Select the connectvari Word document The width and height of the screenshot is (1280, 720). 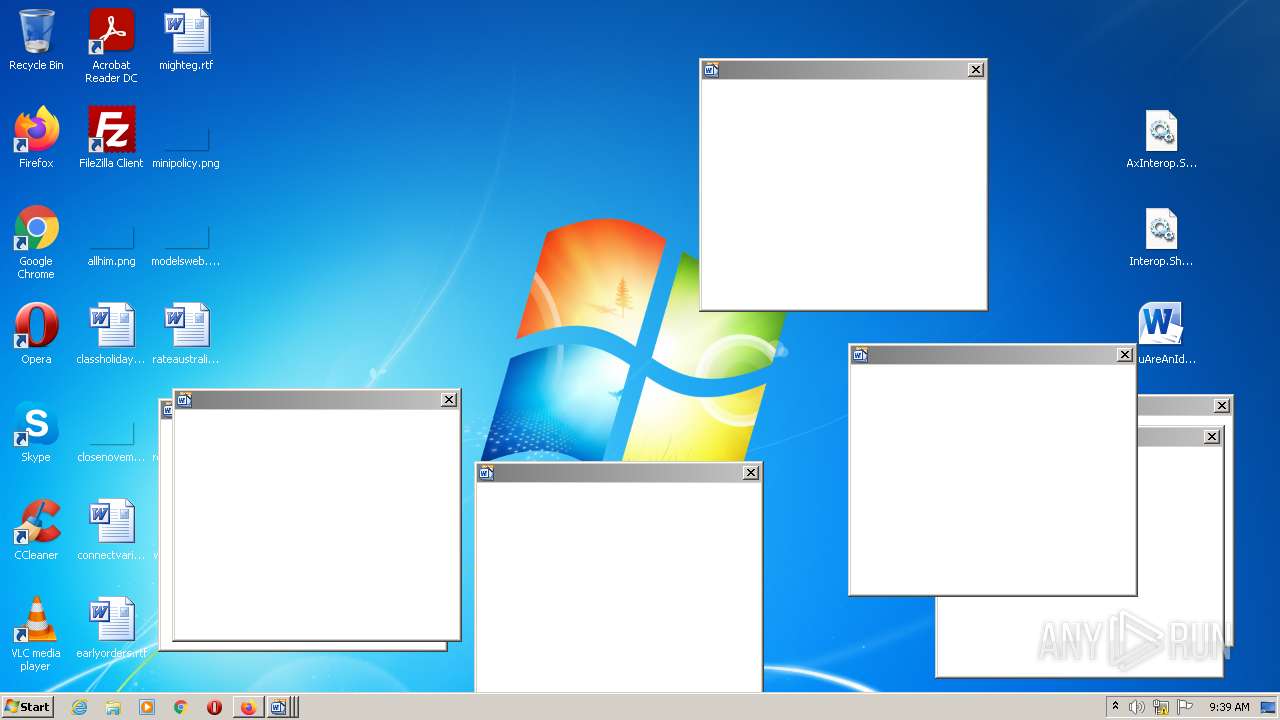(111, 530)
